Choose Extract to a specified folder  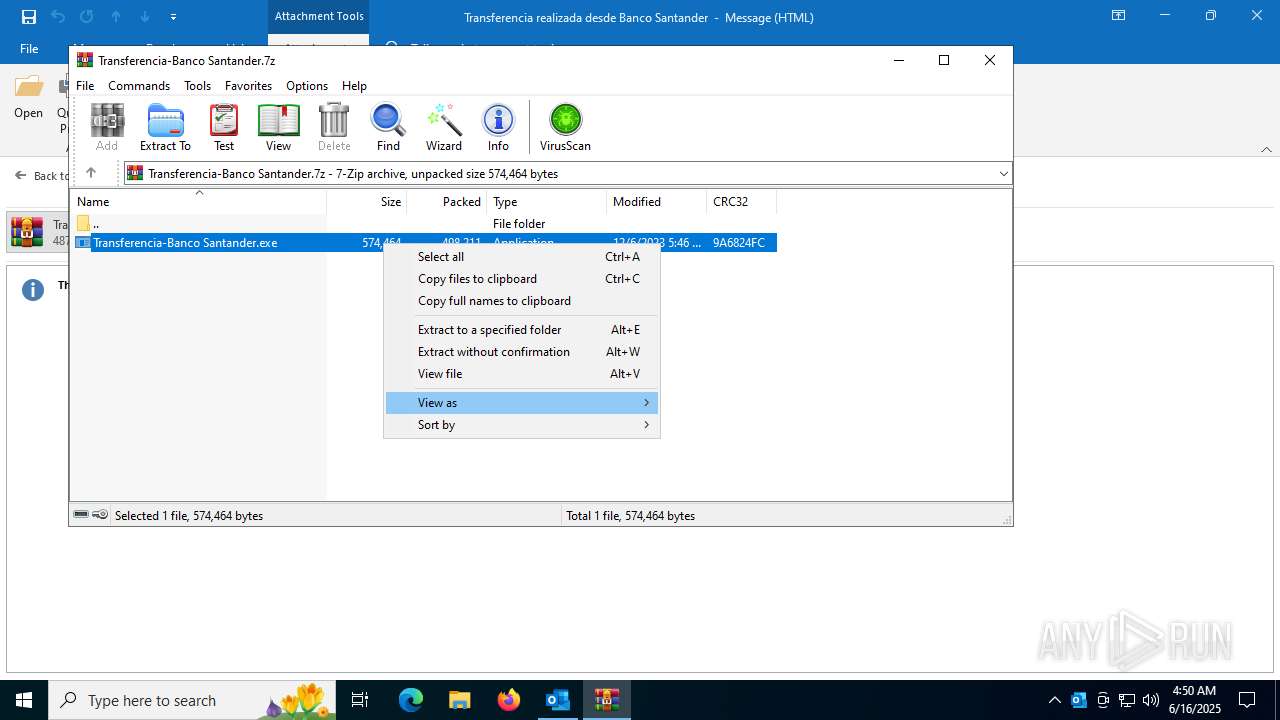tap(522, 330)
